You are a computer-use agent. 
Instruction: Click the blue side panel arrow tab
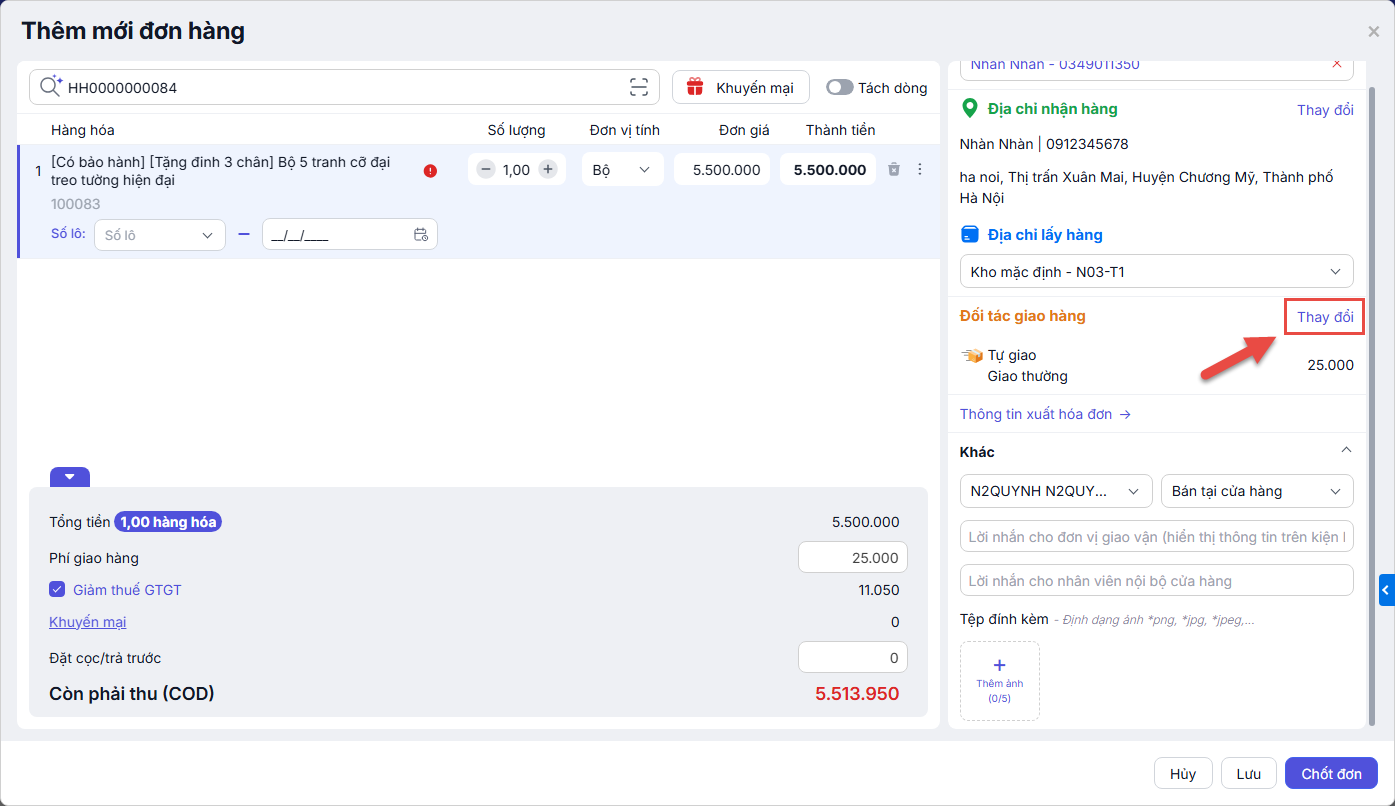pyautogui.click(x=1386, y=590)
